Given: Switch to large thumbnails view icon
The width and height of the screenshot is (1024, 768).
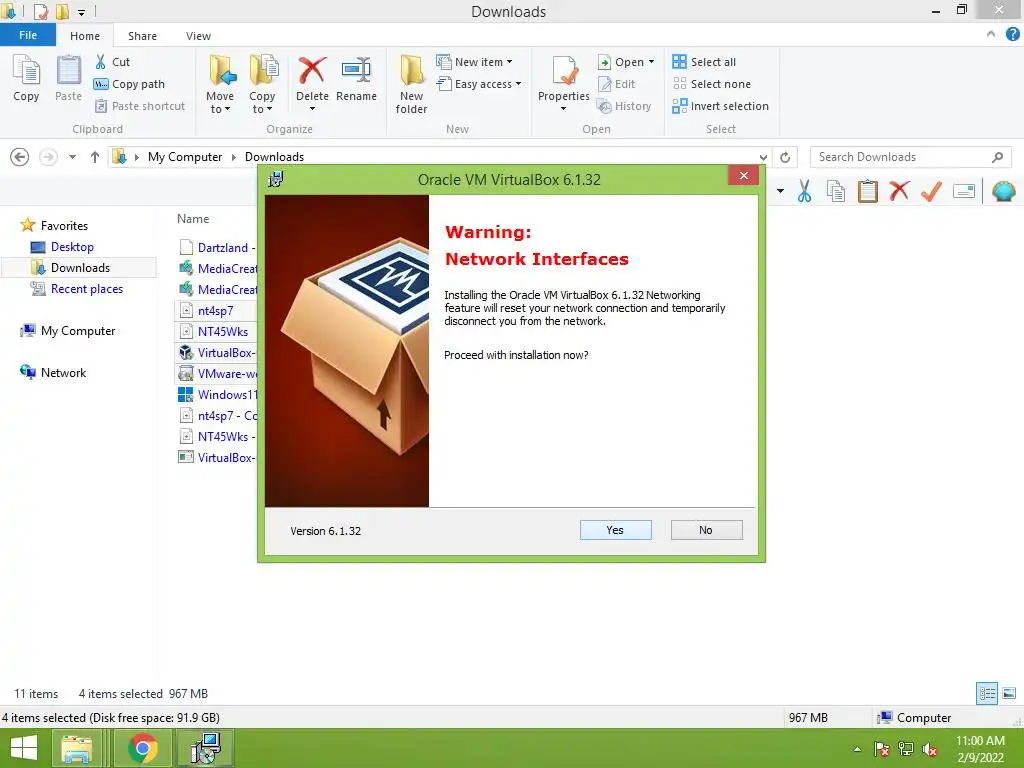Looking at the screenshot, I should pos(1009,694).
